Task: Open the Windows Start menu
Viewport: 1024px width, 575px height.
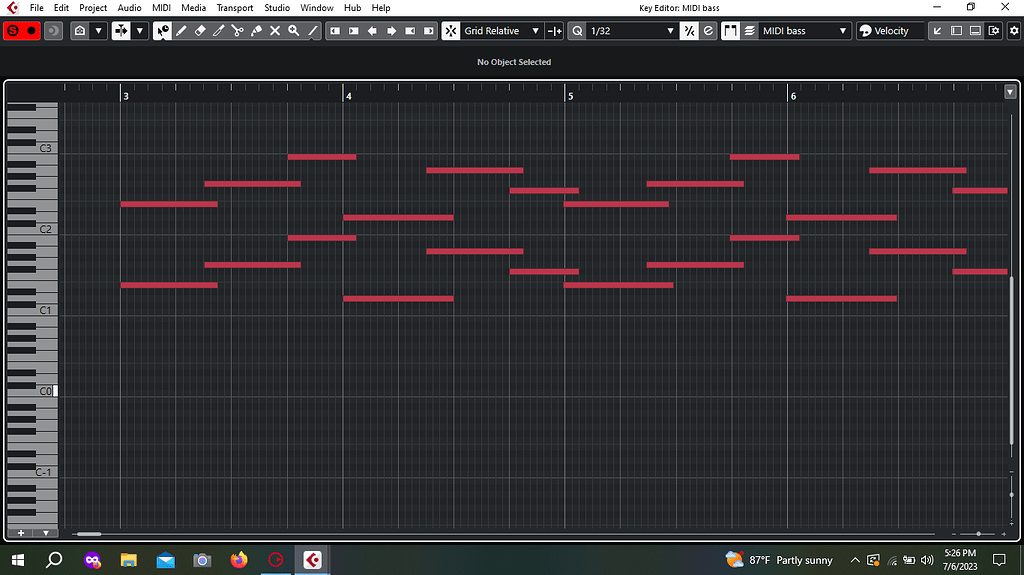Action: pyautogui.click(x=18, y=560)
